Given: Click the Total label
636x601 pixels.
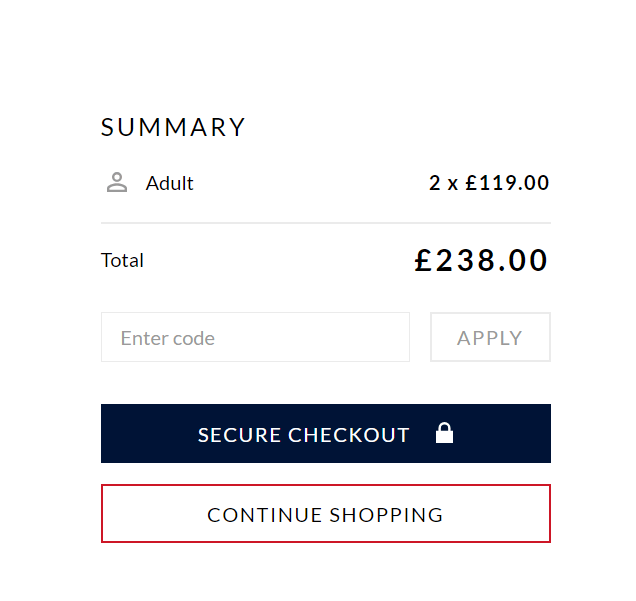Looking at the screenshot, I should tap(122, 260).
